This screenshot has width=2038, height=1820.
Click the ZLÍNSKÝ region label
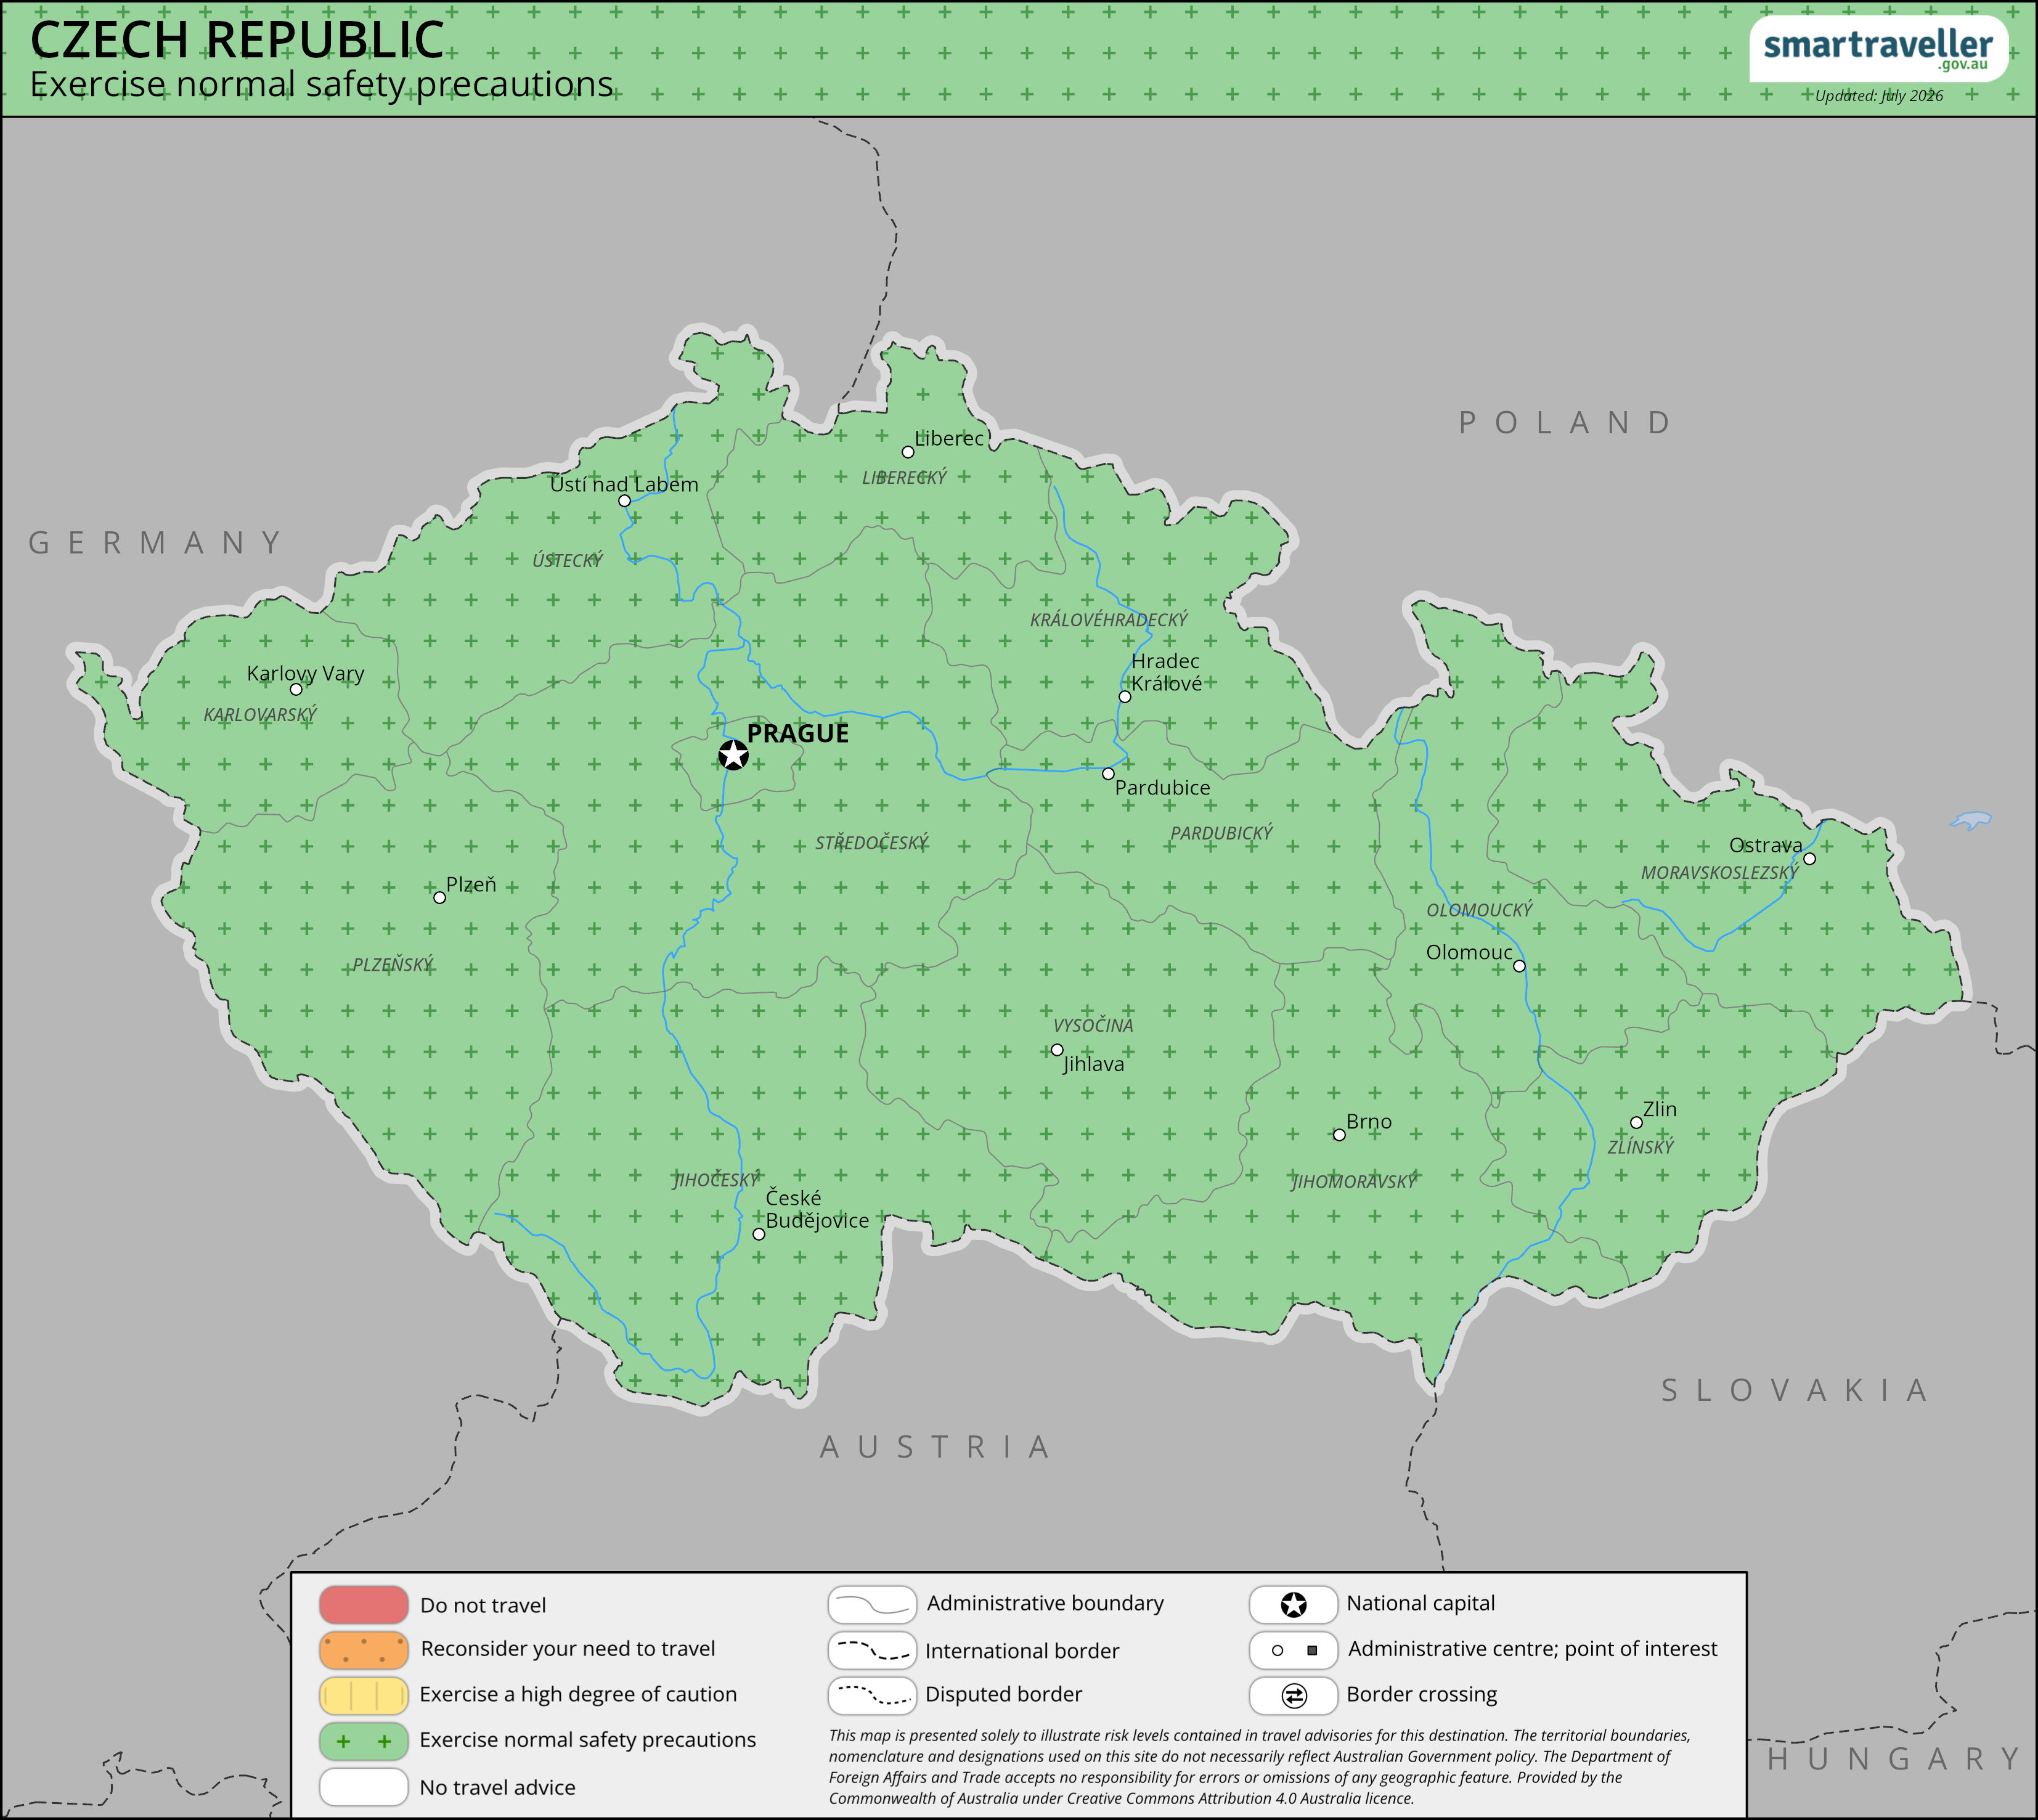[x=1640, y=1147]
